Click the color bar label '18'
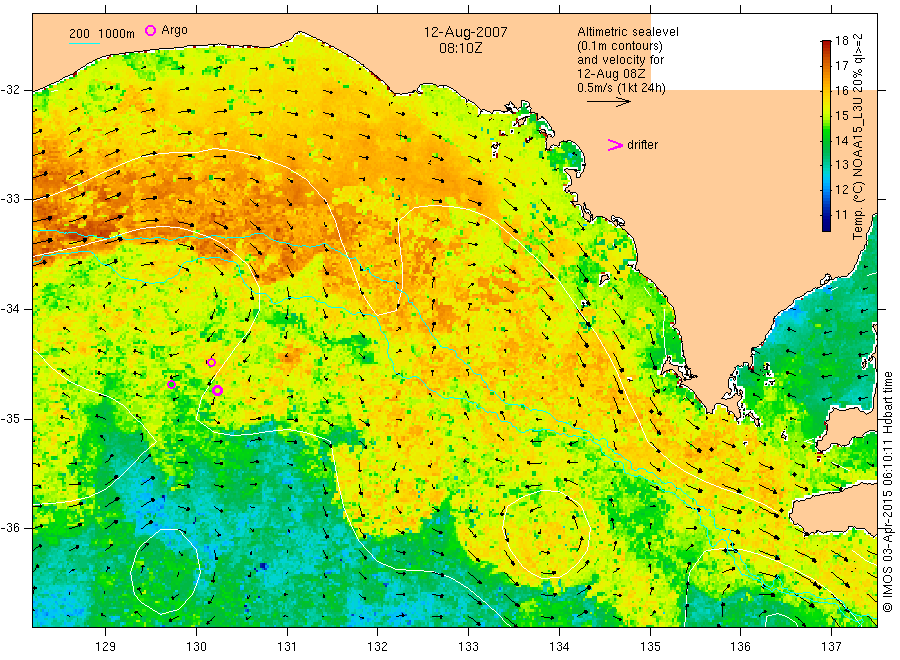The width and height of the screenshot is (900, 660). 841,41
